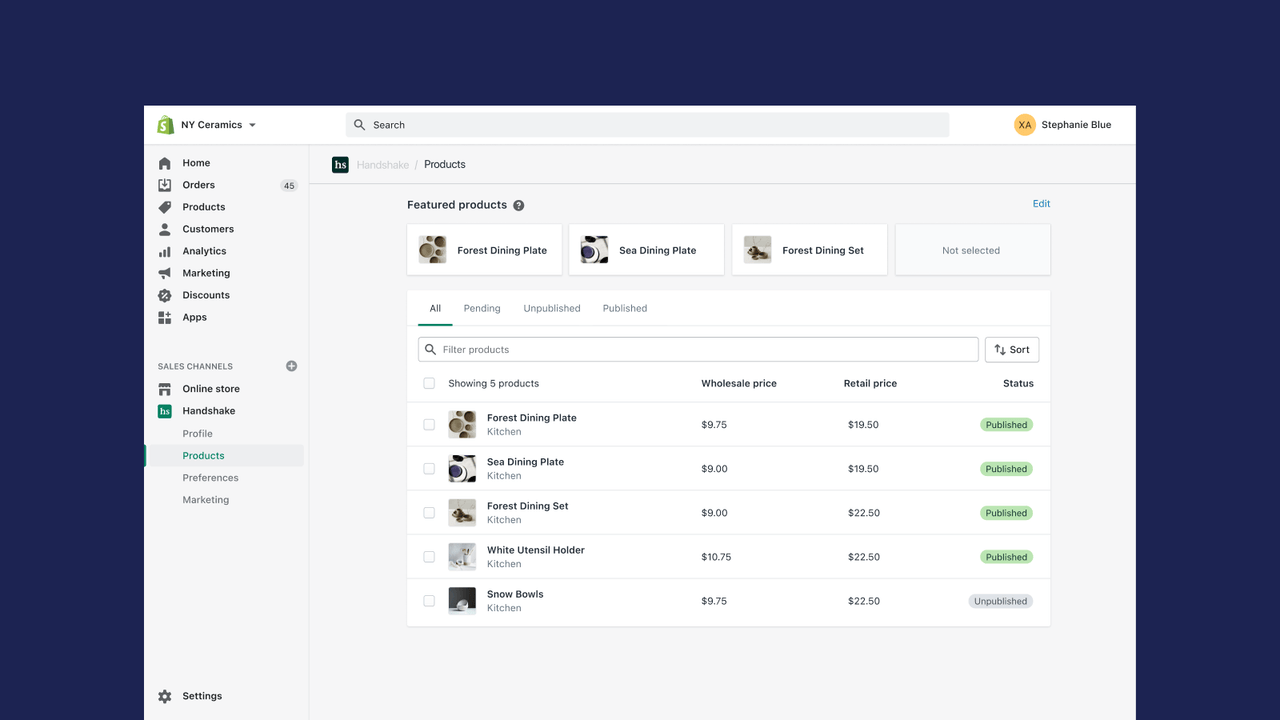Image resolution: width=1280 pixels, height=720 pixels.
Task: Select the Customers icon in the sidebar
Action: (165, 228)
